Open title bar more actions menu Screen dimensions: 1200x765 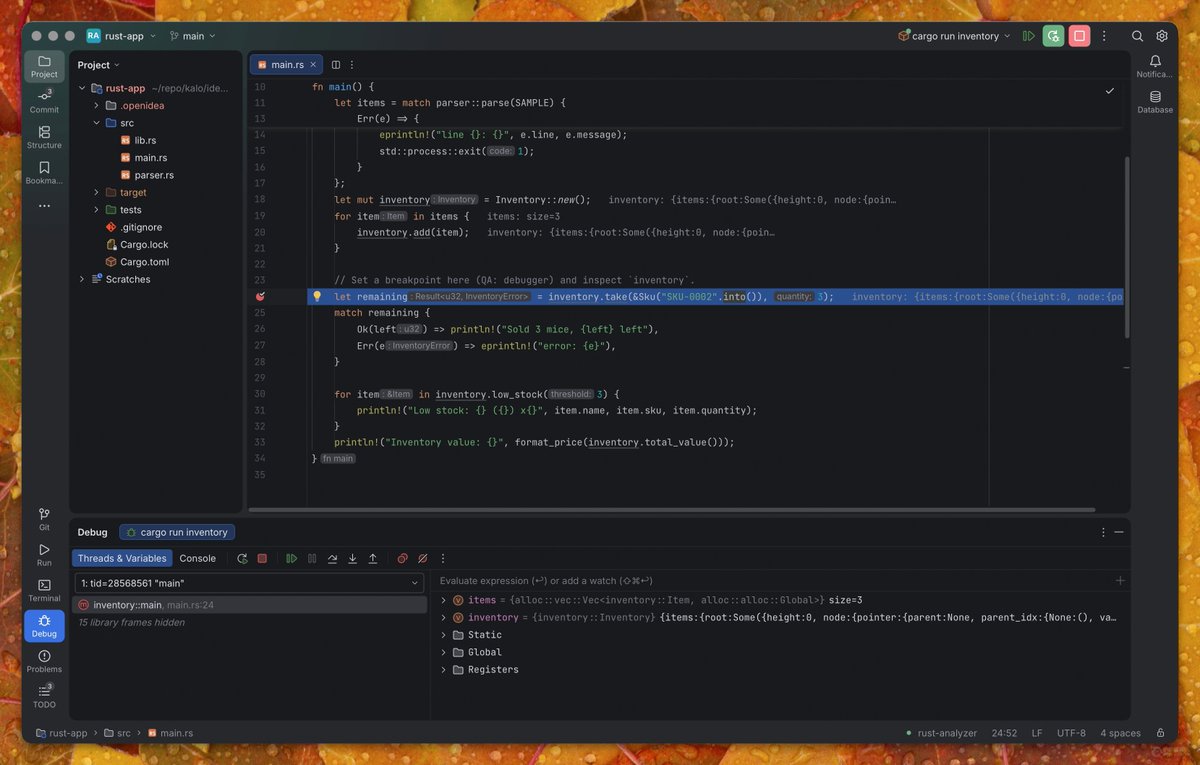coord(1104,36)
